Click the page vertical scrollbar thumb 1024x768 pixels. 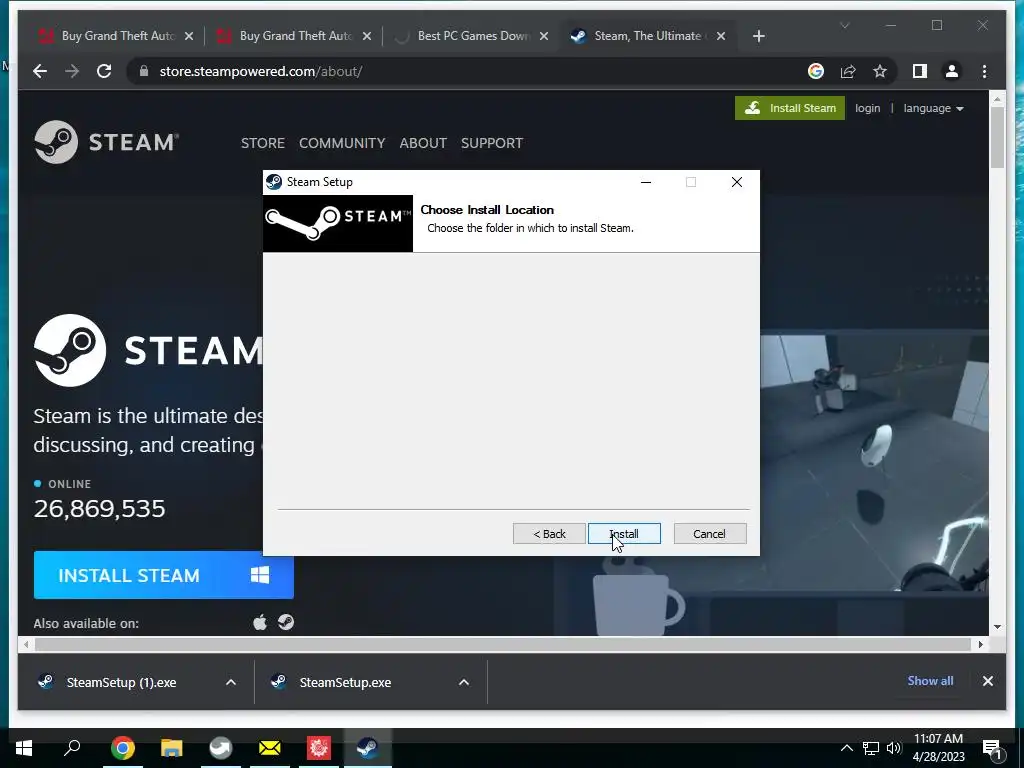tap(997, 137)
